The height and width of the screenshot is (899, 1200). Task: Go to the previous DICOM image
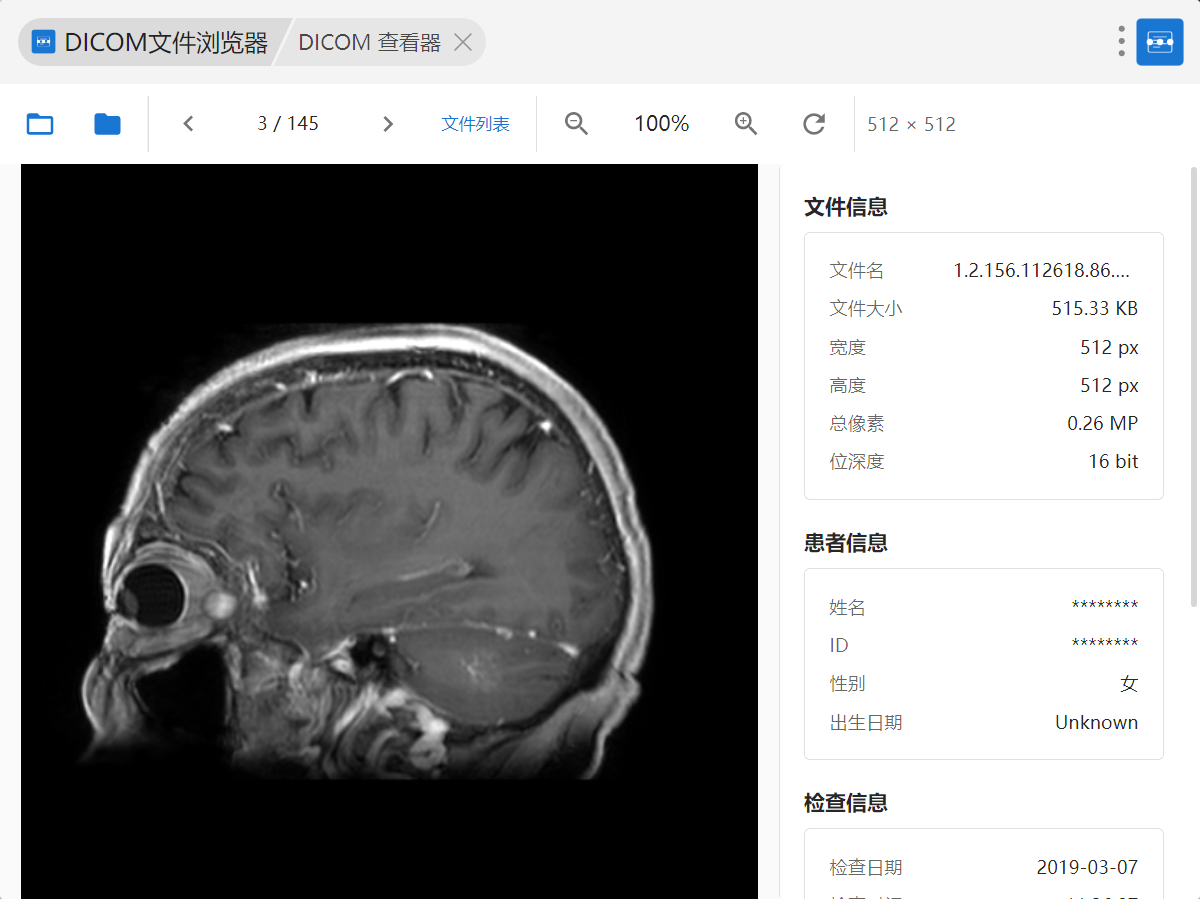point(188,124)
